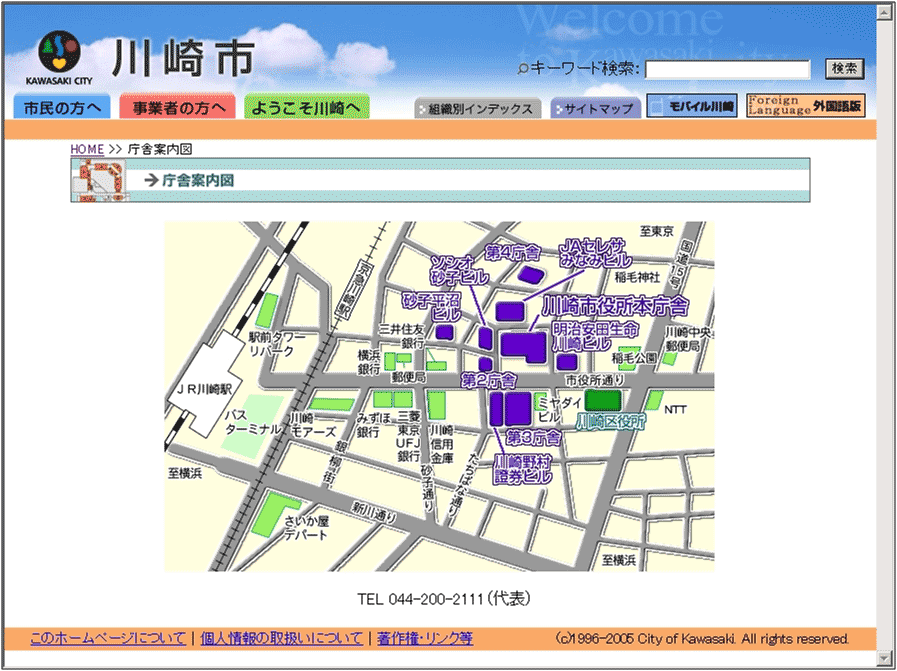Click the 川崎市役所本庁舎 building on map
Screen dimensions: 897x671
tap(523, 347)
